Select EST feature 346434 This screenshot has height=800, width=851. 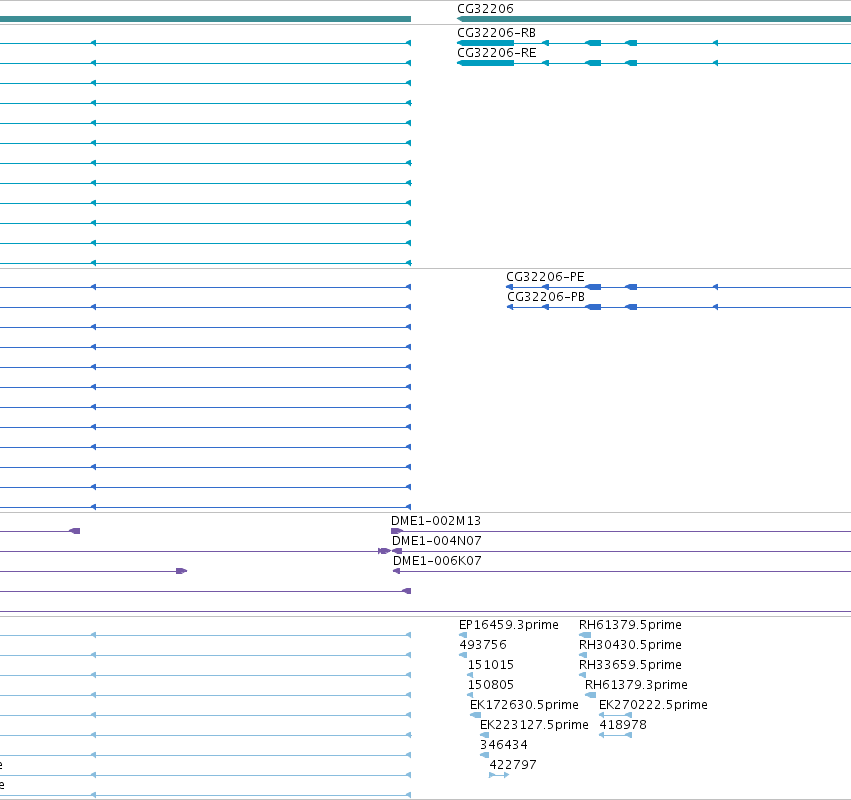[x=504, y=745]
